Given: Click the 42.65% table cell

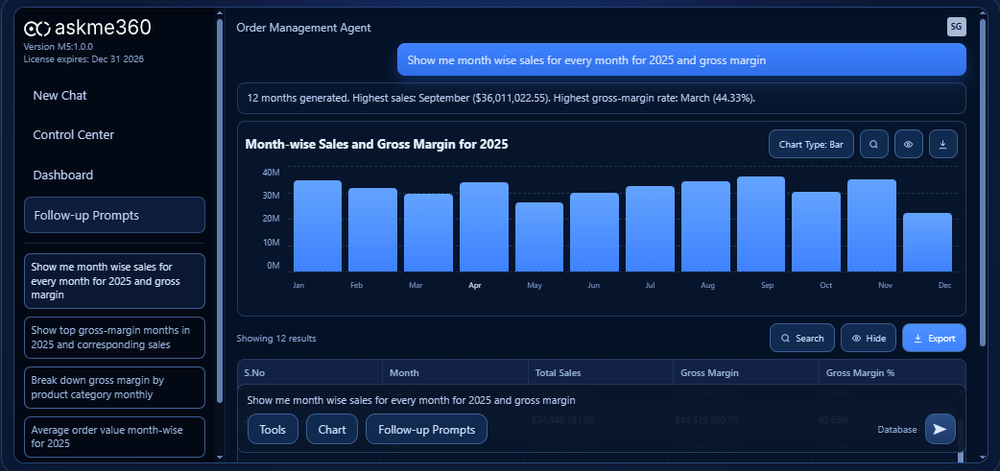Looking at the screenshot, I should [x=834, y=419].
